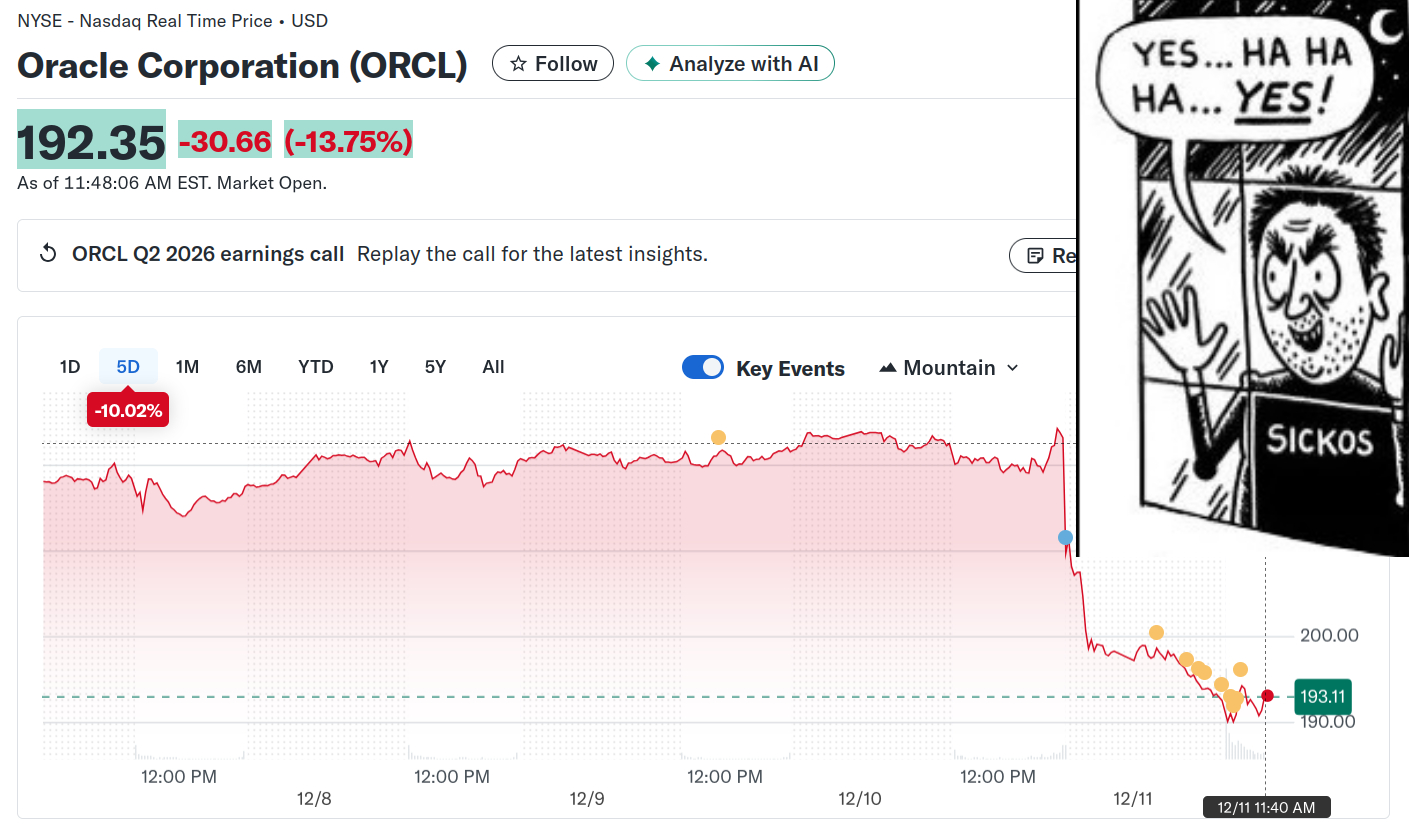Expand the Mountain dropdown chevron
Viewport: 1409px width, 831px height.
coord(1012,368)
